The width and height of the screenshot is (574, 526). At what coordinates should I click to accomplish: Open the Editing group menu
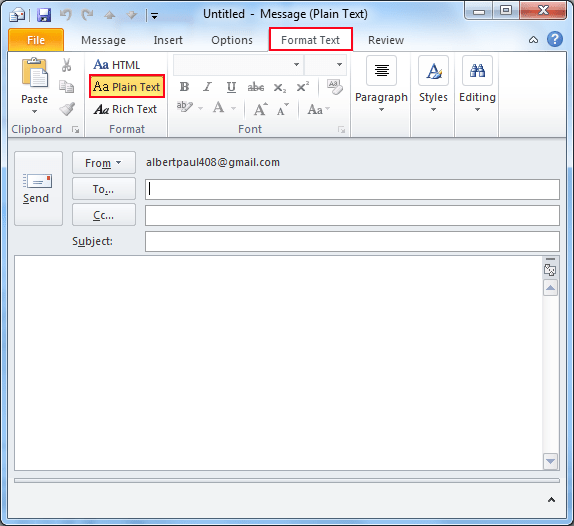pos(477,85)
